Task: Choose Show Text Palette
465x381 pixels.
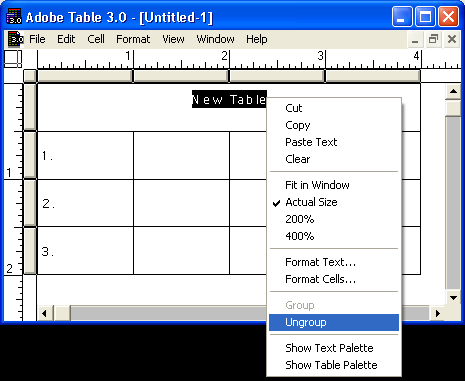Action: [x=334, y=348]
